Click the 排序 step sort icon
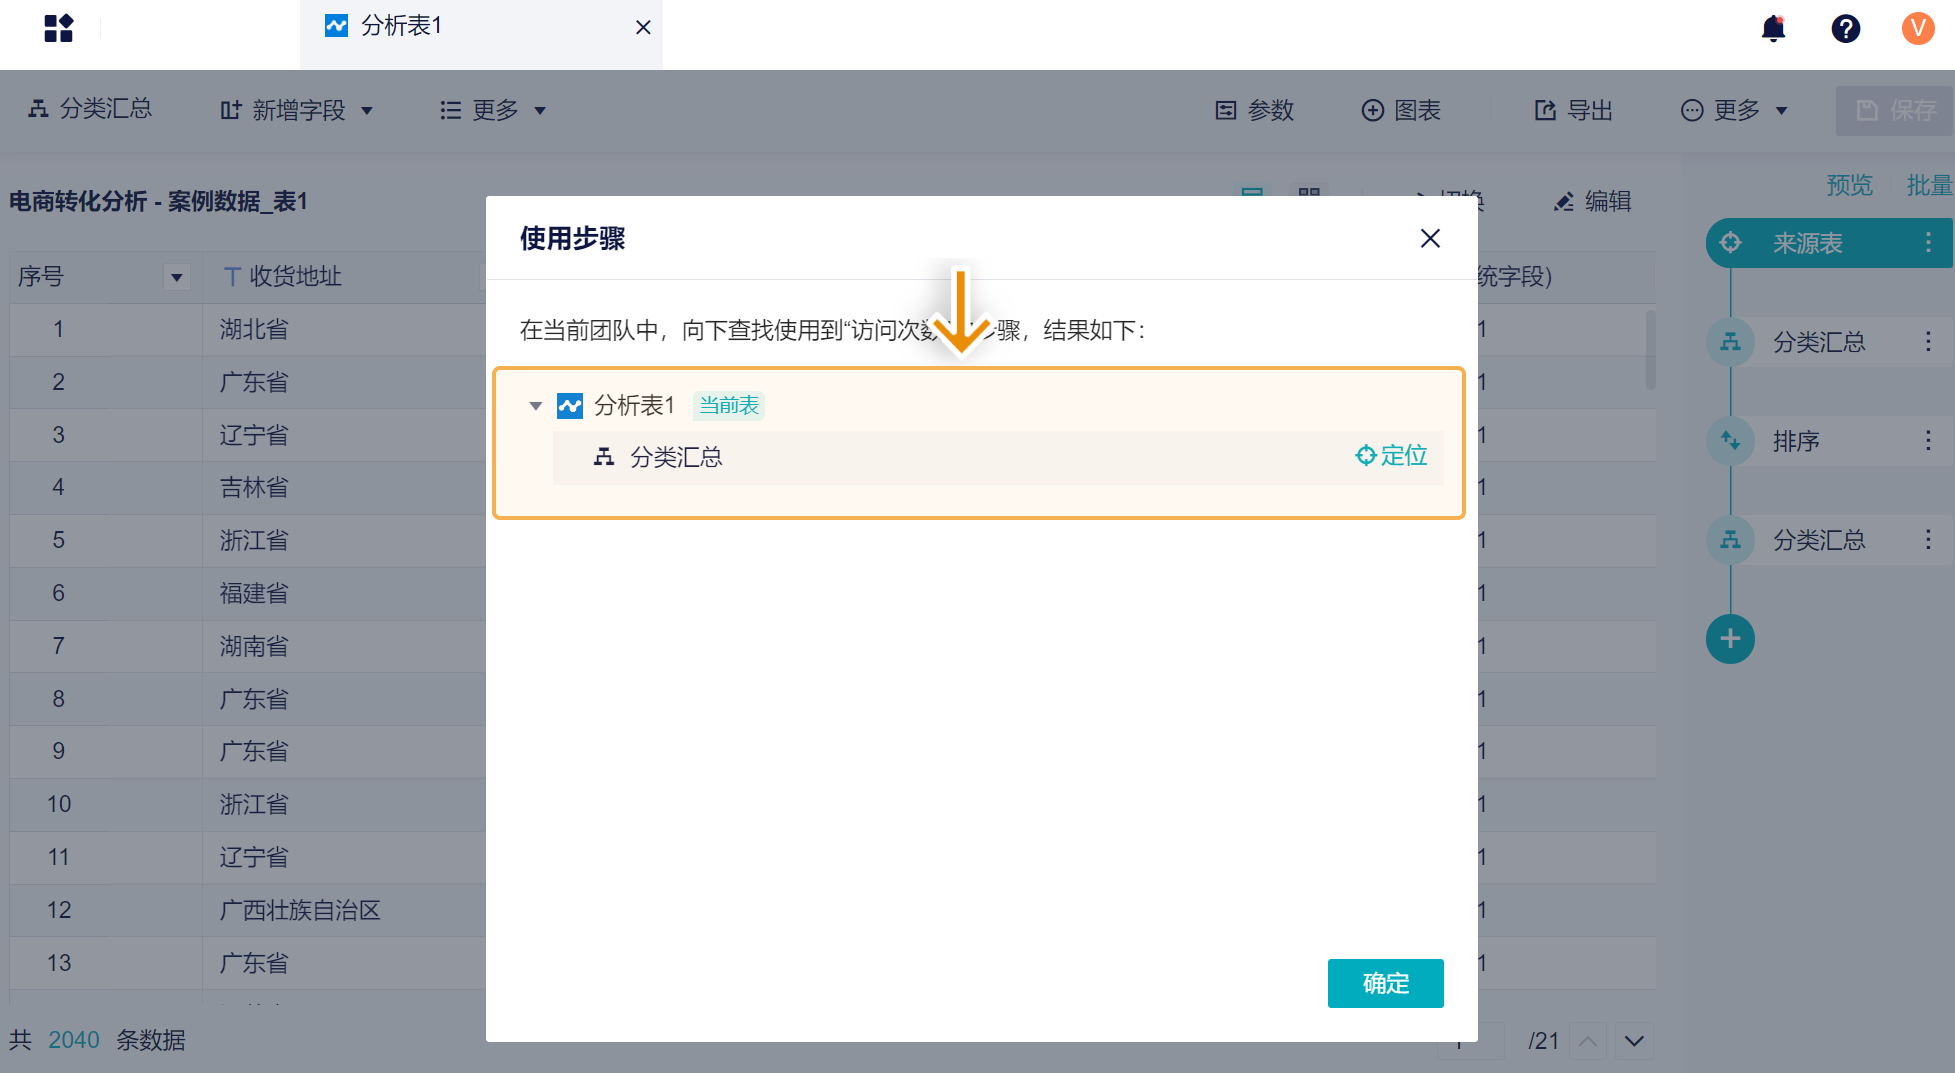 (x=1730, y=441)
